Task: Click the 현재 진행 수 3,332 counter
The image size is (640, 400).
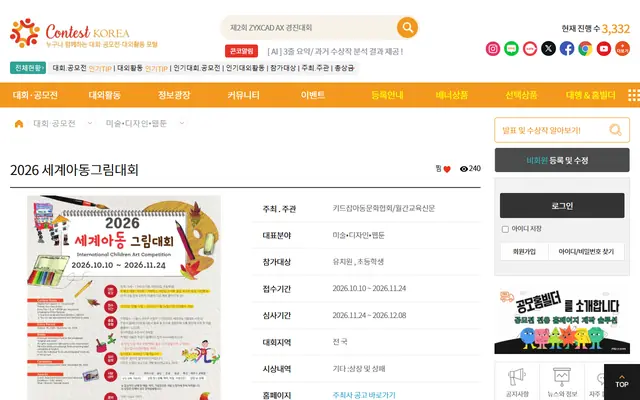Action: click(x=596, y=29)
